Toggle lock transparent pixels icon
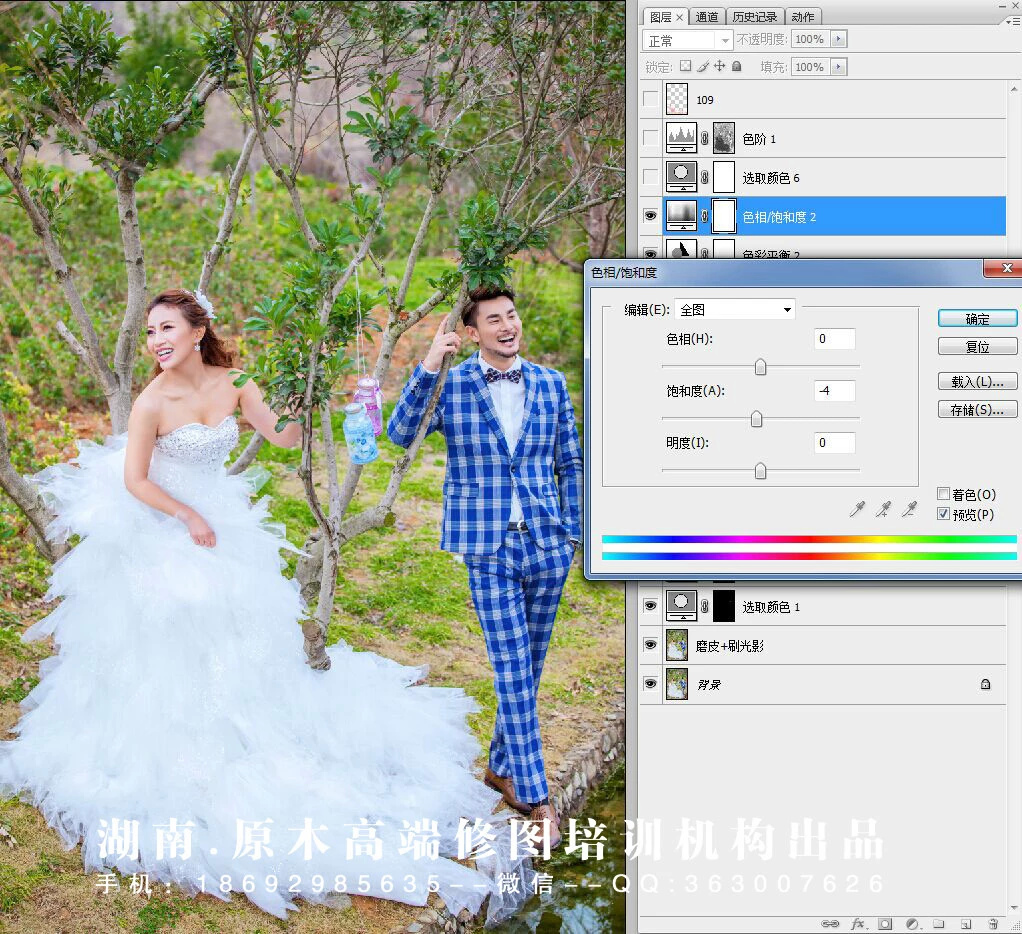Screen dimensions: 1022x934 (x=685, y=66)
